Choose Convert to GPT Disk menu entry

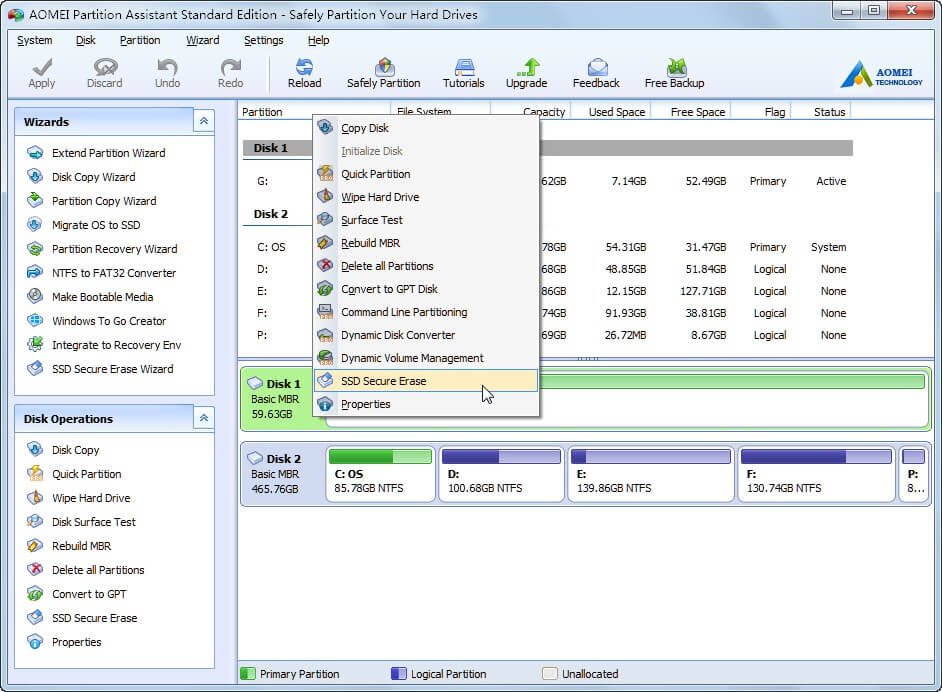(426, 289)
